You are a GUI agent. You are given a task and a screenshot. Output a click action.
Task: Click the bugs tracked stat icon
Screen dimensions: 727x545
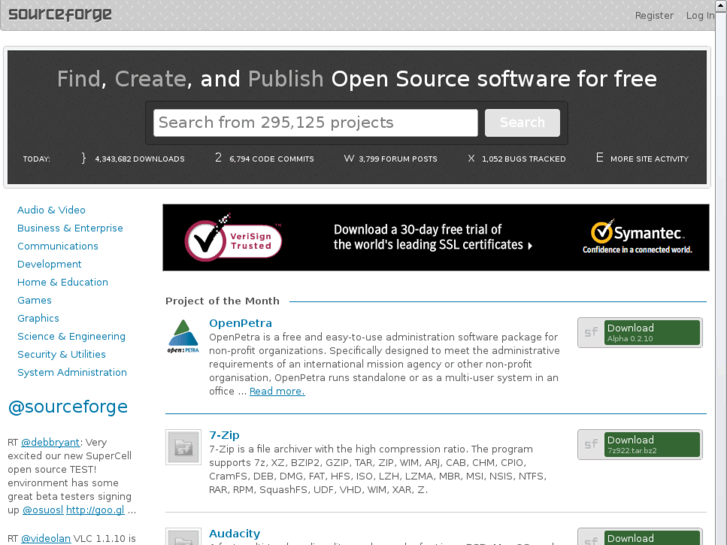coord(471,158)
